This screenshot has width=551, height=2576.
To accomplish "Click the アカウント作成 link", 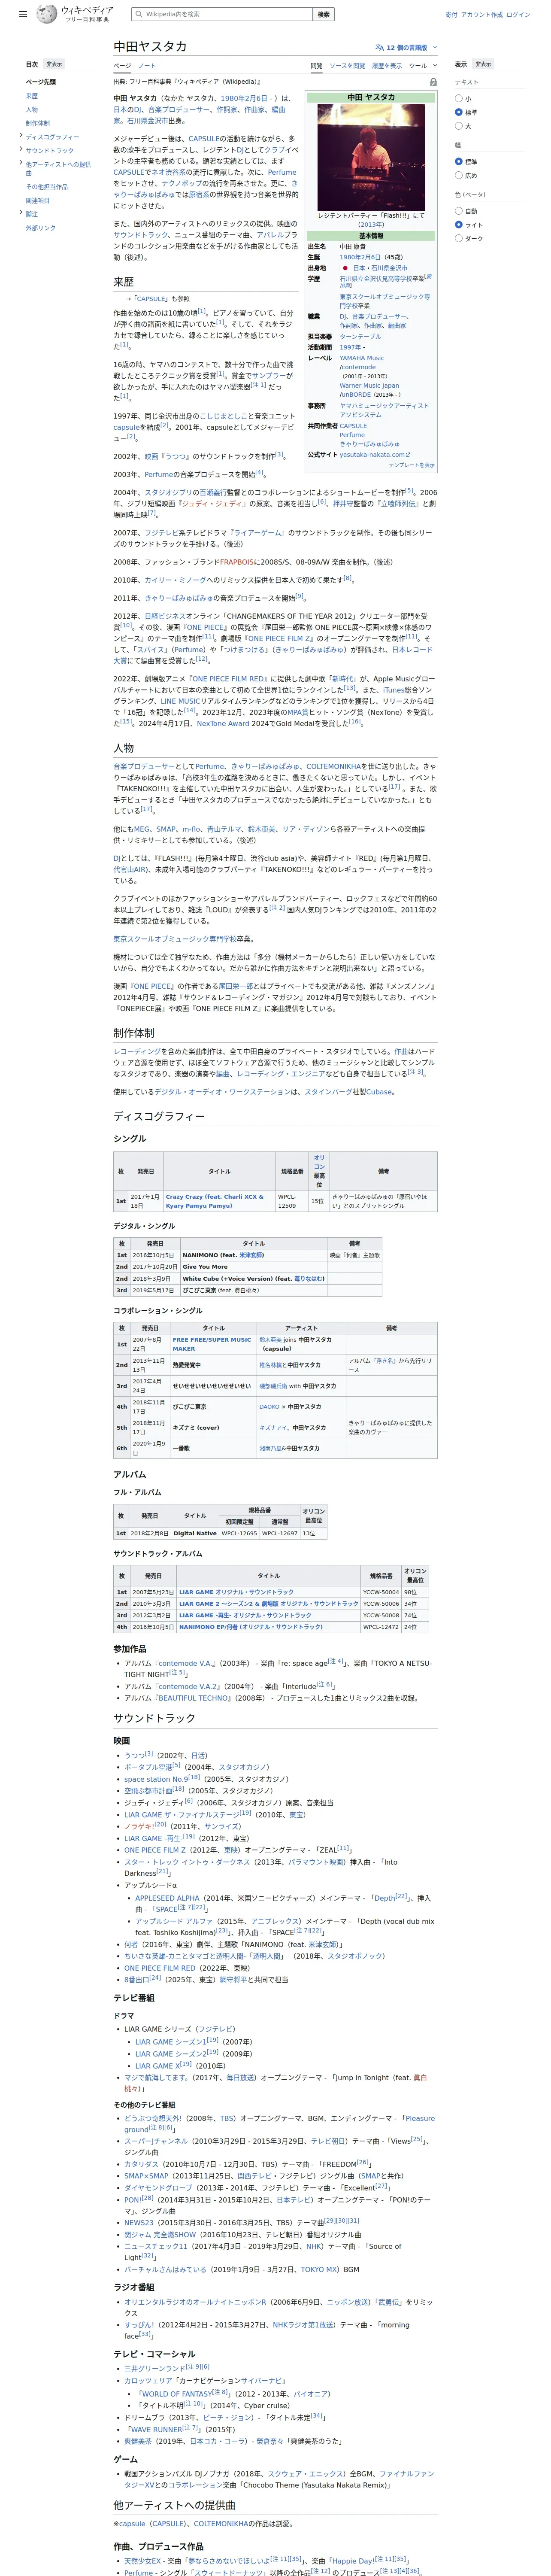I will (x=482, y=15).
